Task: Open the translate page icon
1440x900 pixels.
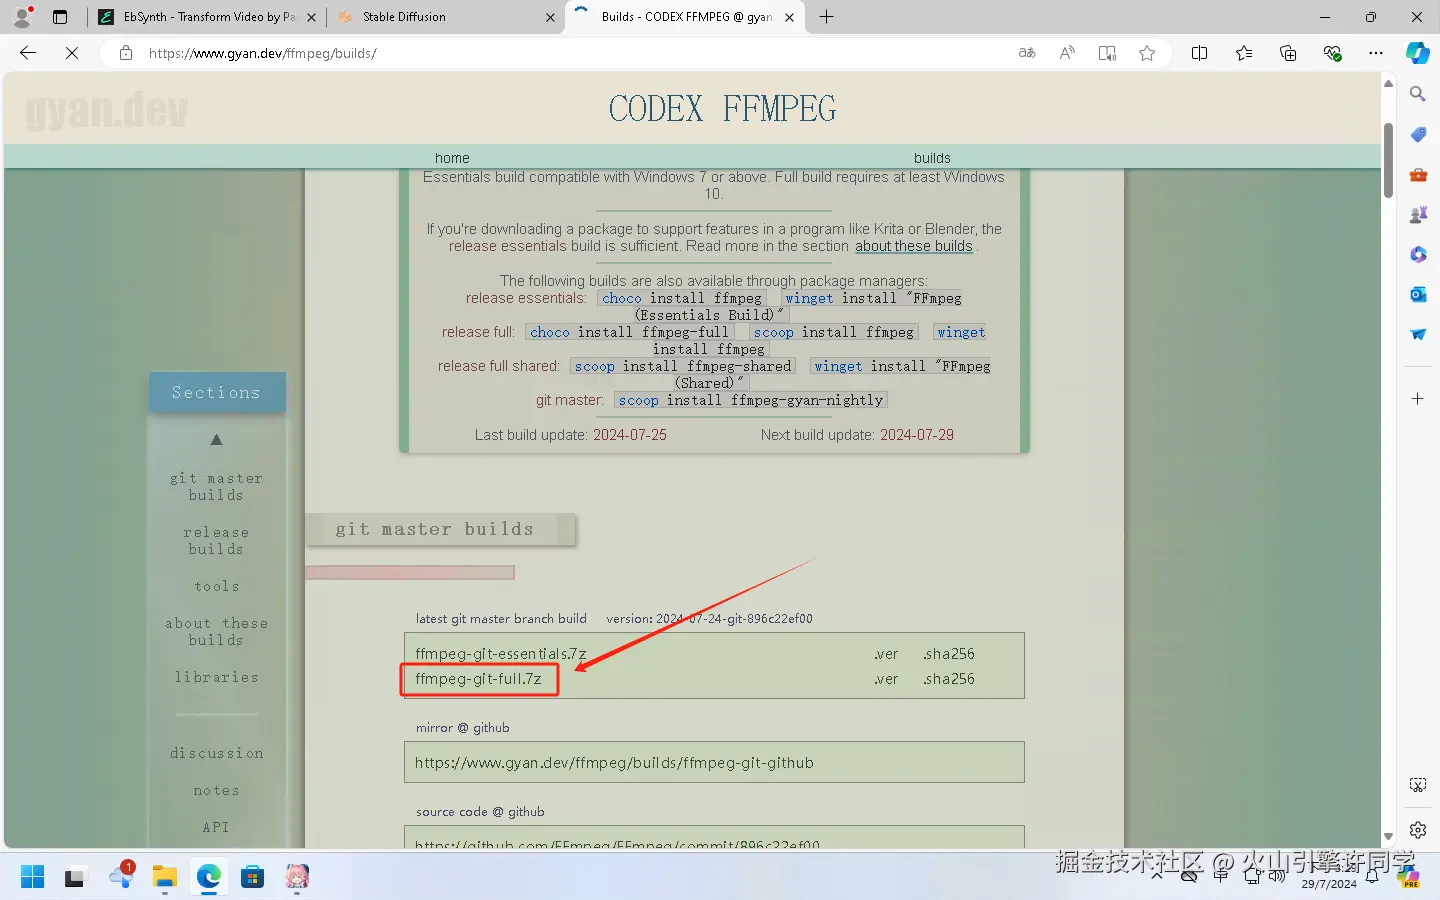Action: coord(1027,53)
